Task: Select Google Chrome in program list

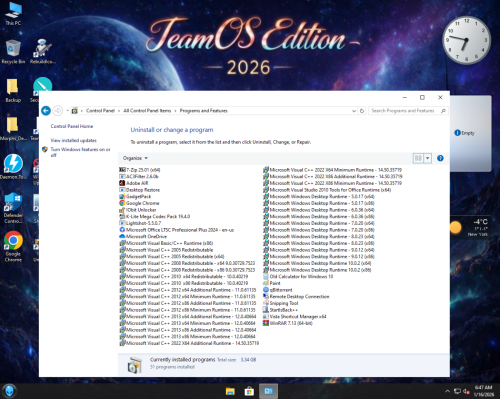Action: 139,203
